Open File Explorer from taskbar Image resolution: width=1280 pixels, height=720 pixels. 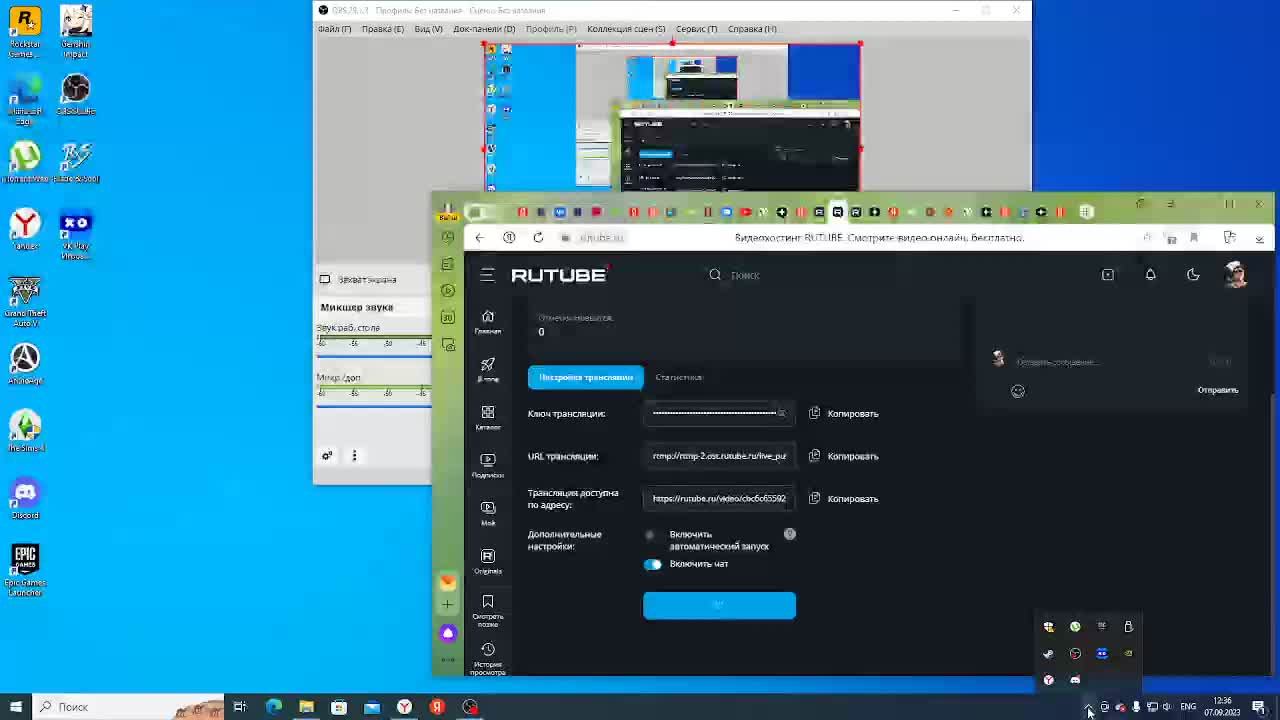click(306, 707)
